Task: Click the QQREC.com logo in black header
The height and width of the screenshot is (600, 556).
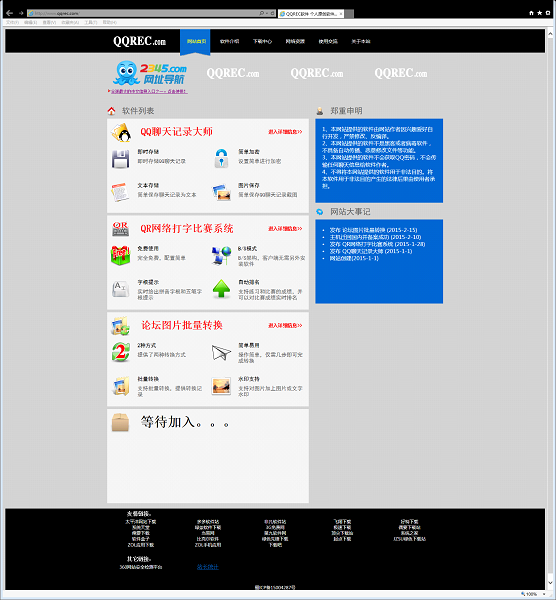Action: pyautogui.click(x=140, y=41)
